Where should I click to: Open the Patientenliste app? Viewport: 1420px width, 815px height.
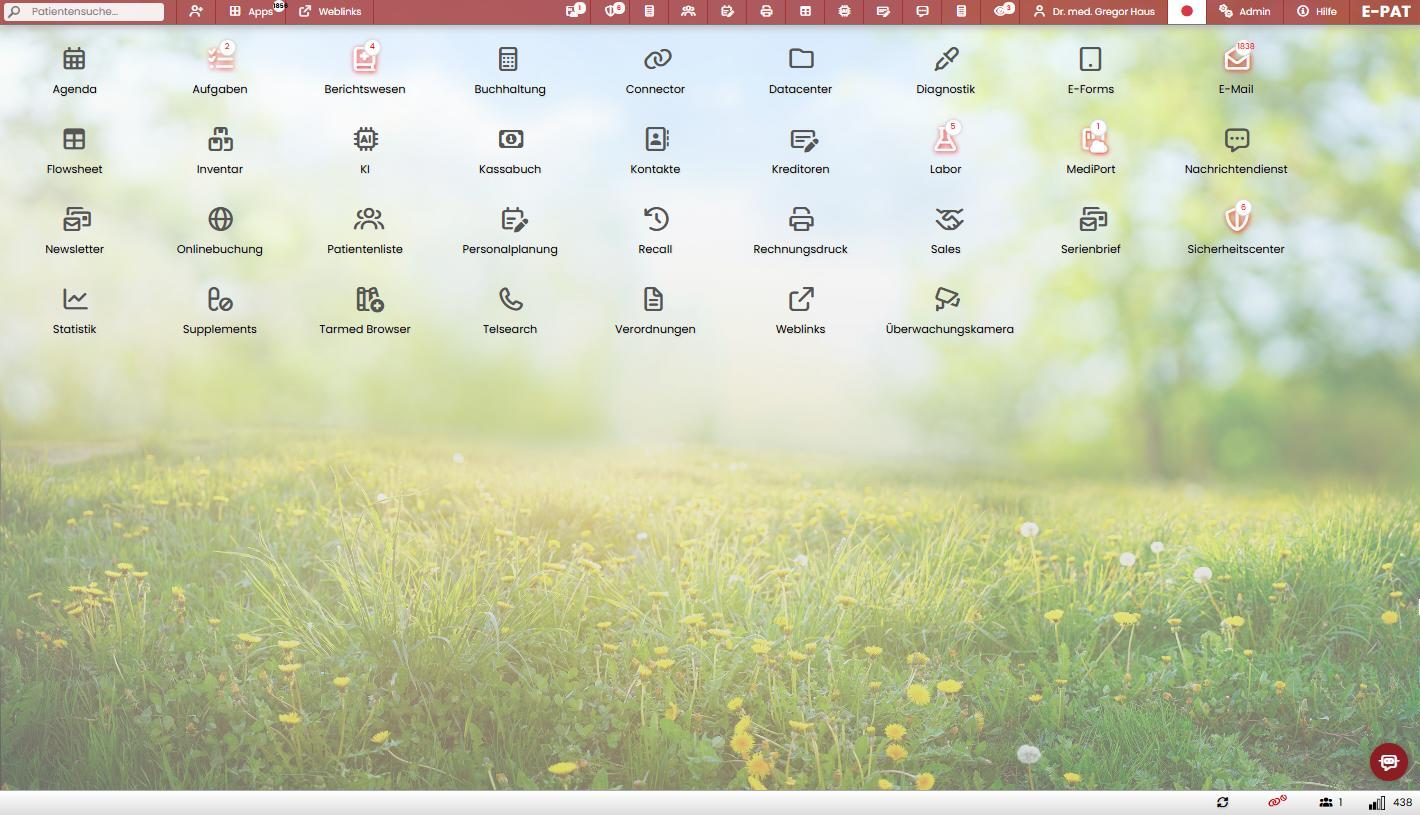point(365,229)
